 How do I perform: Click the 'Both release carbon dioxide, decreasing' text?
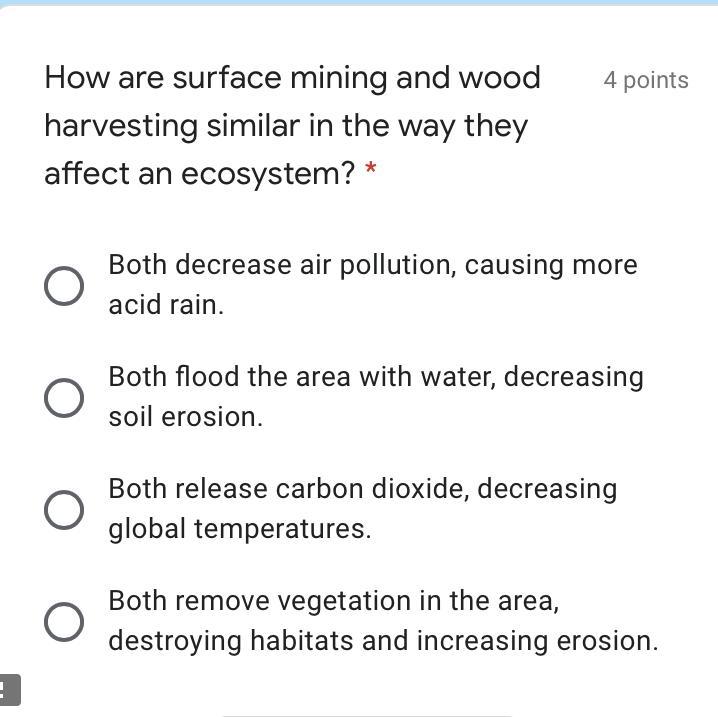click(x=362, y=489)
